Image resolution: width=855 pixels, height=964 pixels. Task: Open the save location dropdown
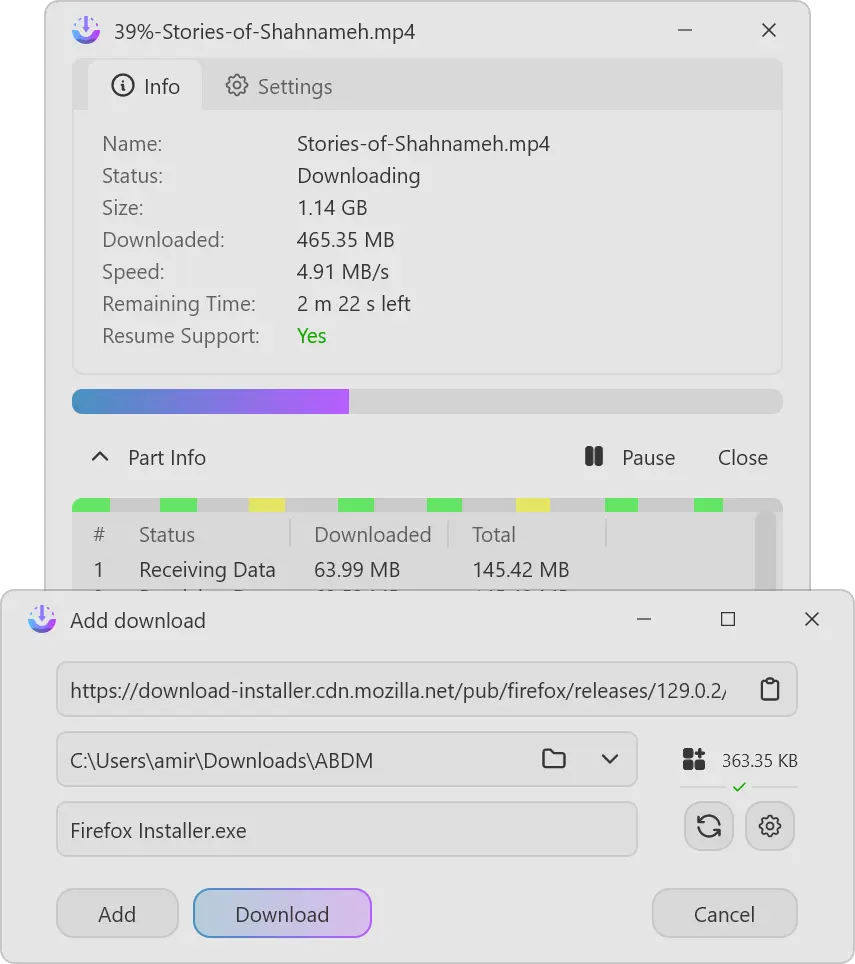610,760
